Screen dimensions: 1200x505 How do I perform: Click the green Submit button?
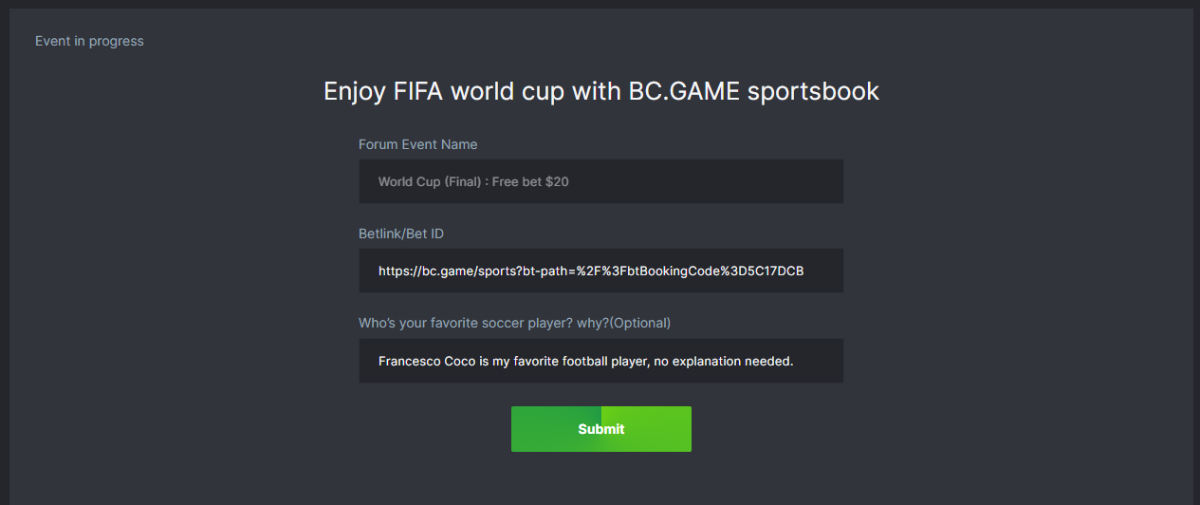pos(601,429)
